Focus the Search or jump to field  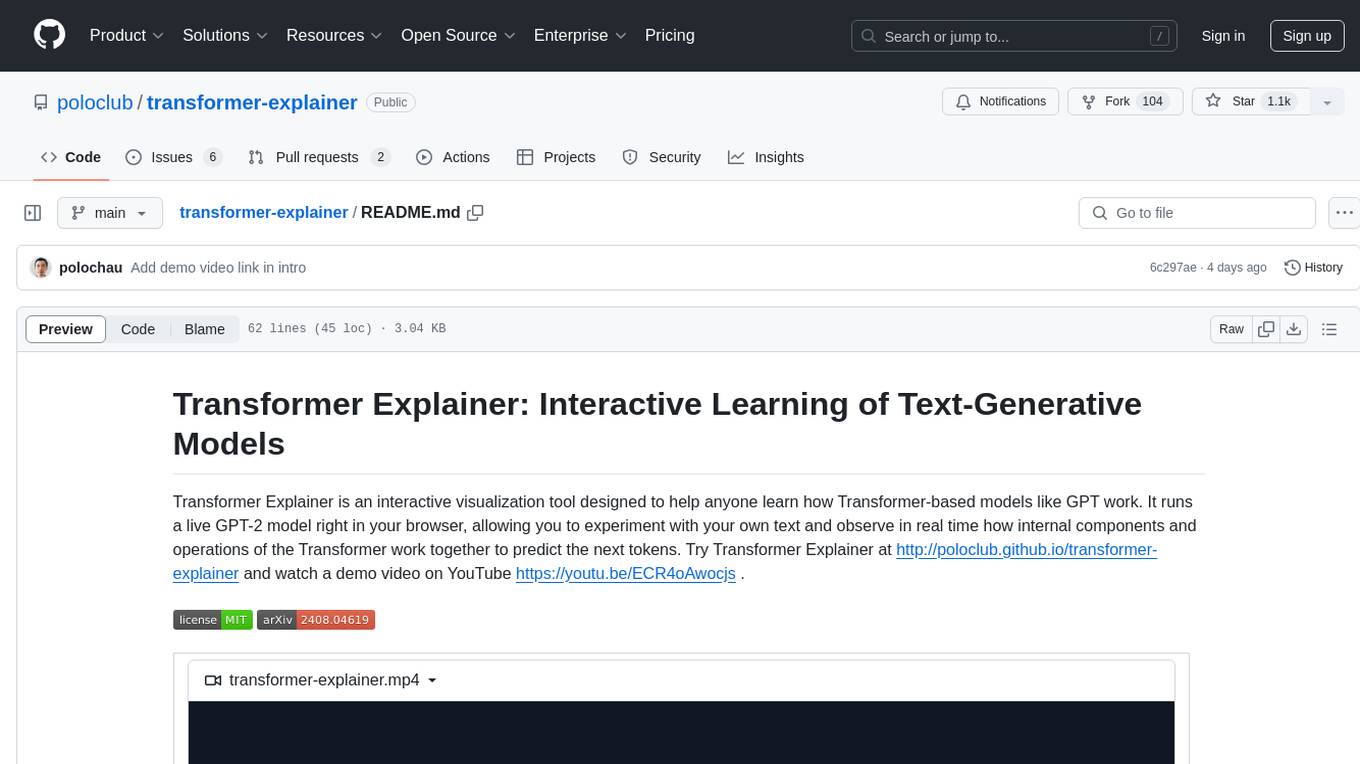pos(1016,36)
